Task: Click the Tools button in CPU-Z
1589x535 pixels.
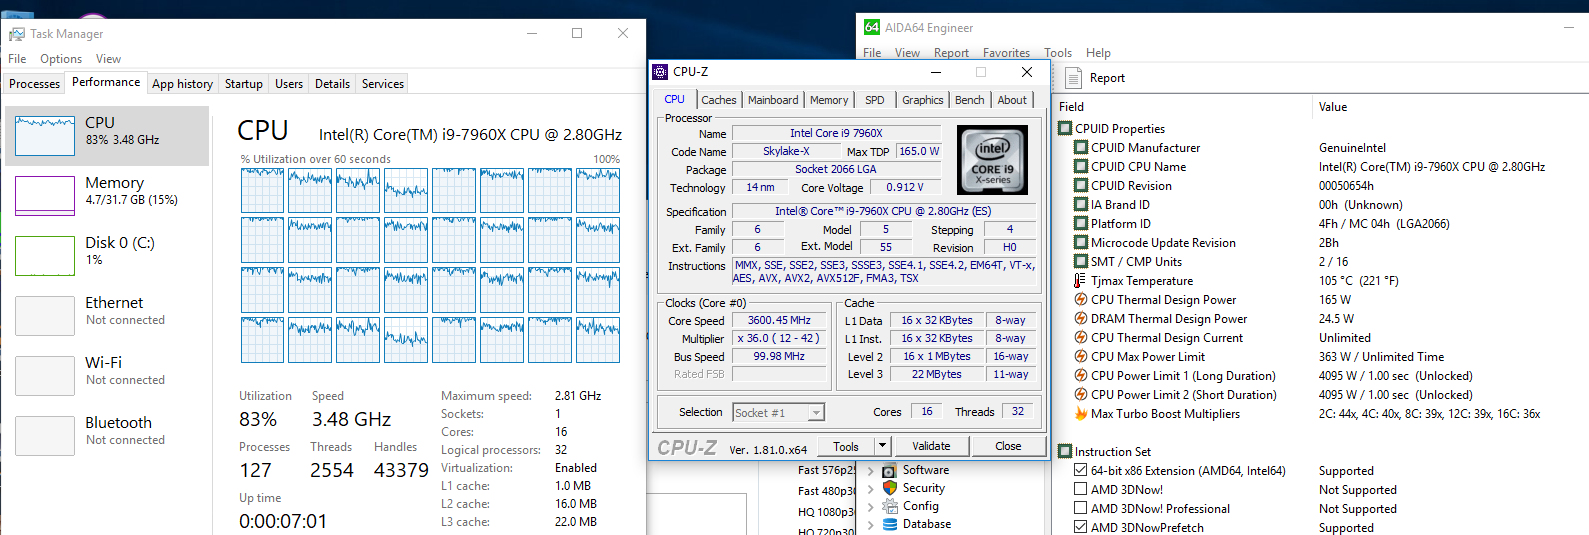Action: 846,446
